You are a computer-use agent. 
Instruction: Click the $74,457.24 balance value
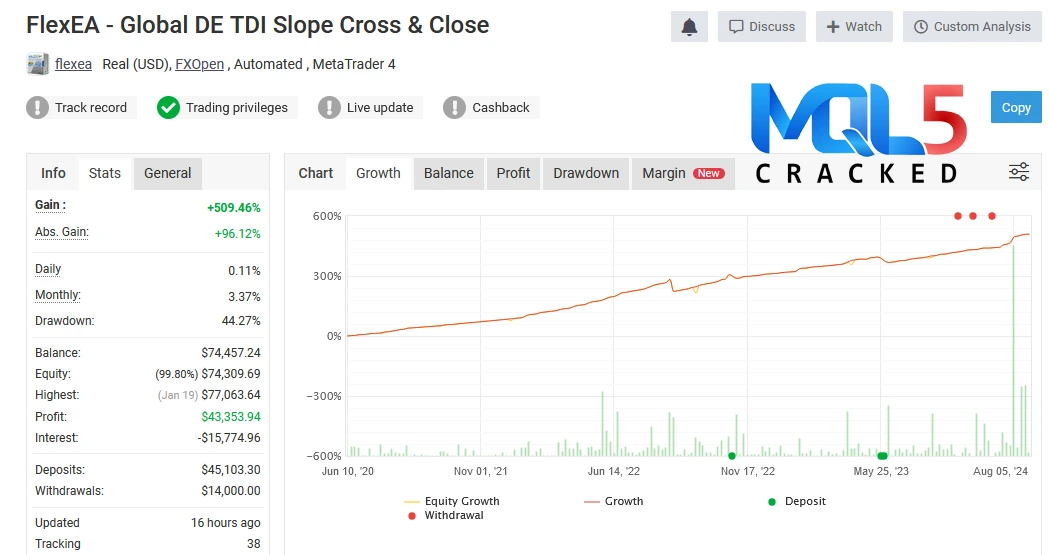231,353
